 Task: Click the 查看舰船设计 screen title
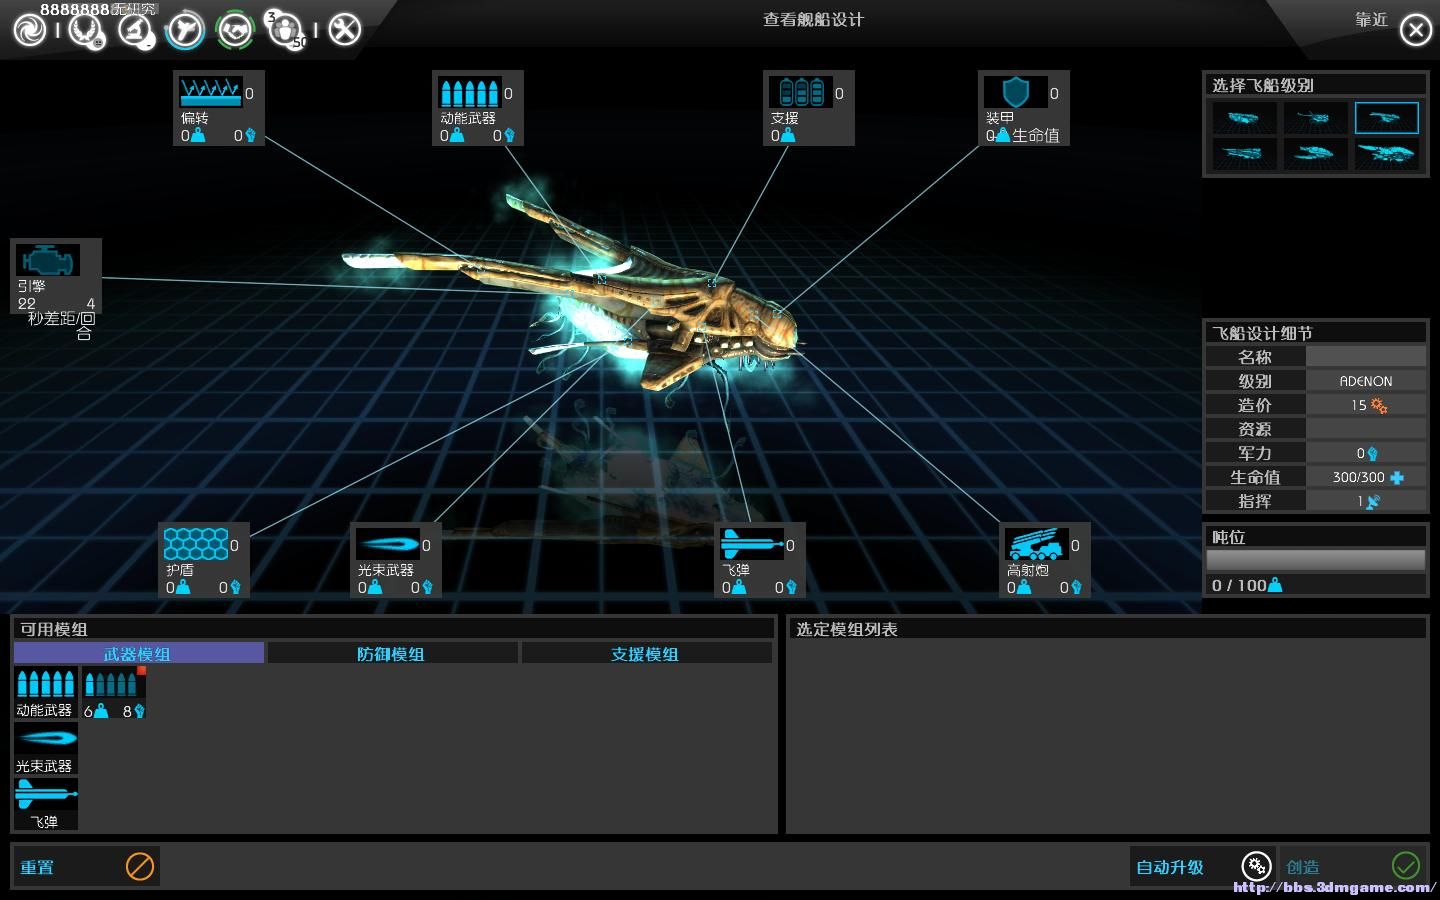point(813,20)
